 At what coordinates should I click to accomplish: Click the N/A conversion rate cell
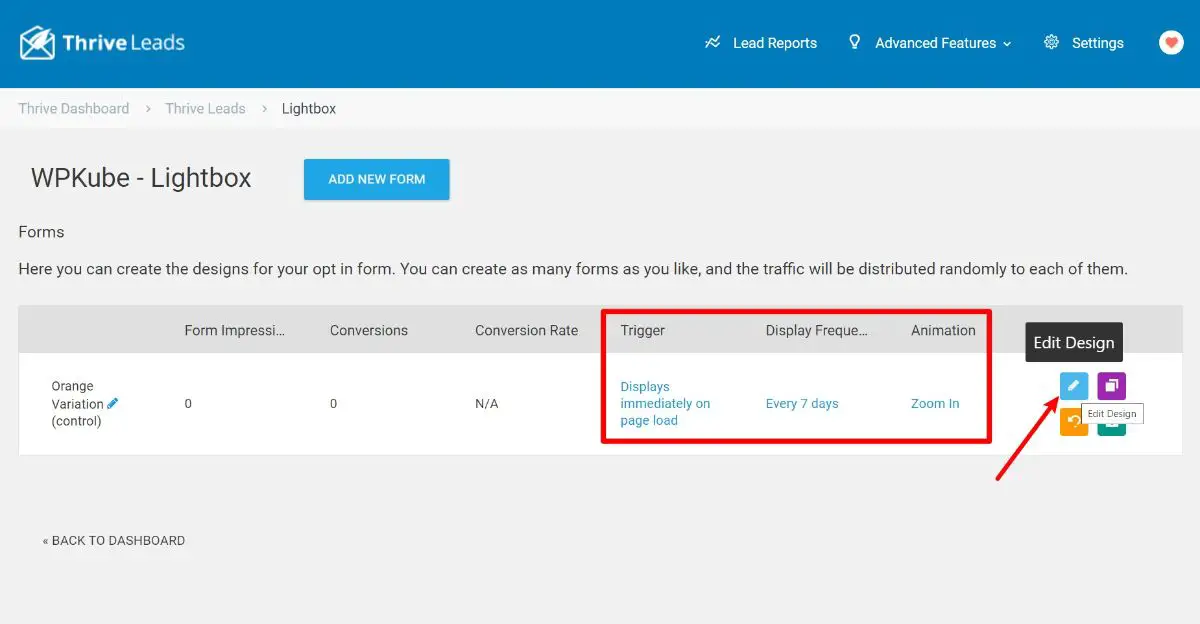pos(486,403)
